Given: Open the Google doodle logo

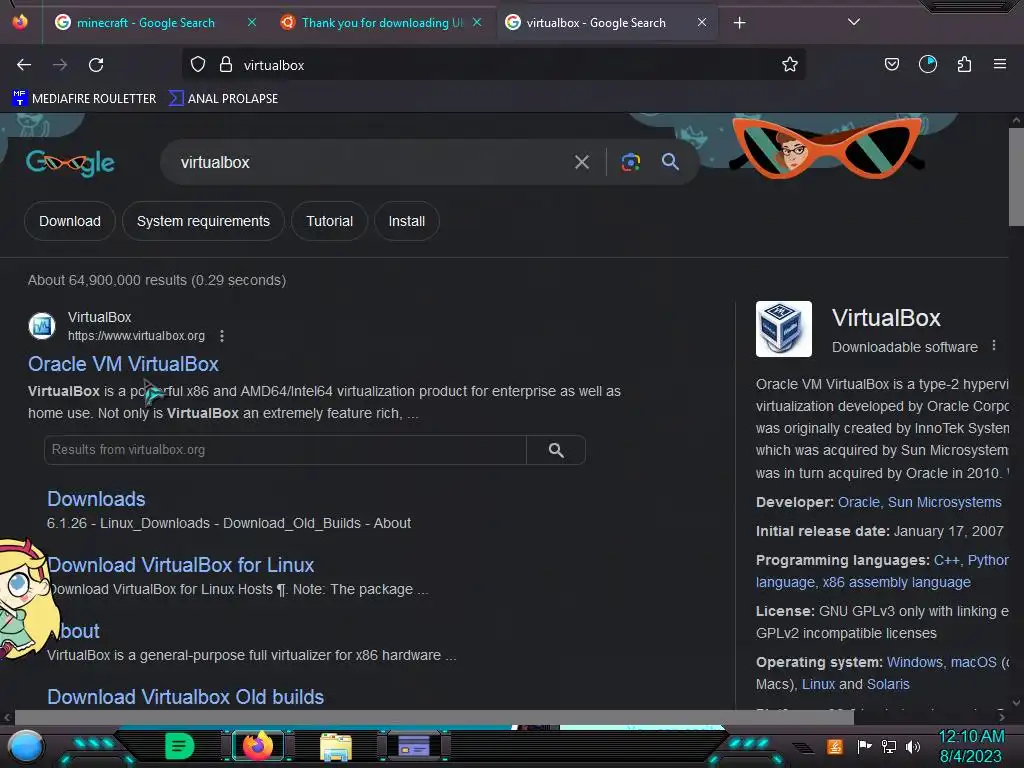Looking at the screenshot, I should click(x=71, y=163).
